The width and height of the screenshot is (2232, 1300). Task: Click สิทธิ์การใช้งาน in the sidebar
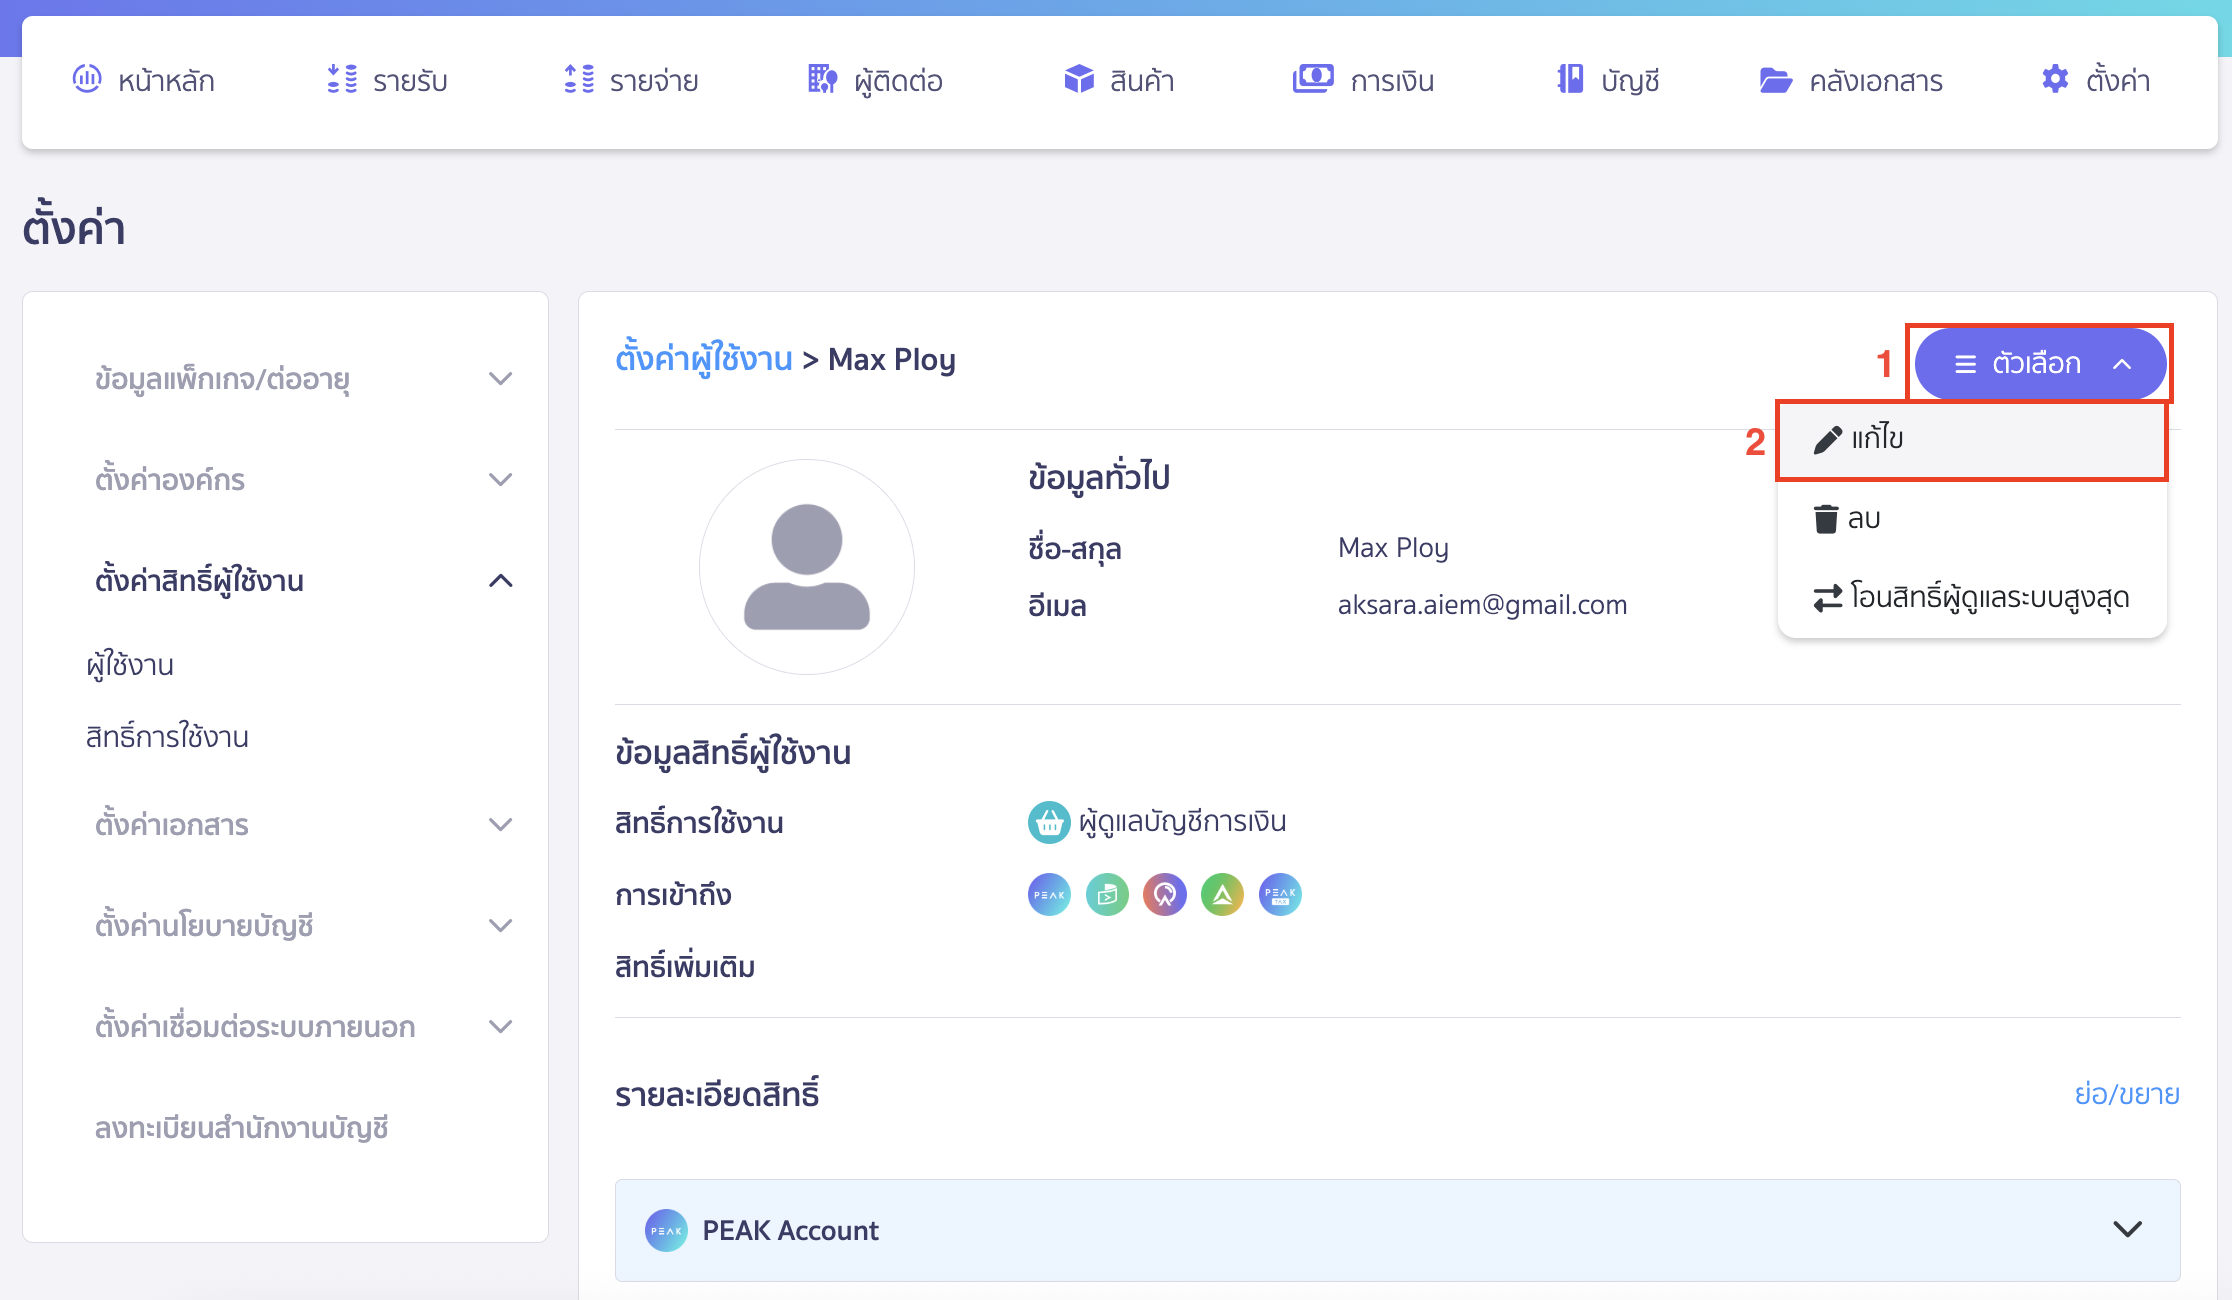pos(166,737)
